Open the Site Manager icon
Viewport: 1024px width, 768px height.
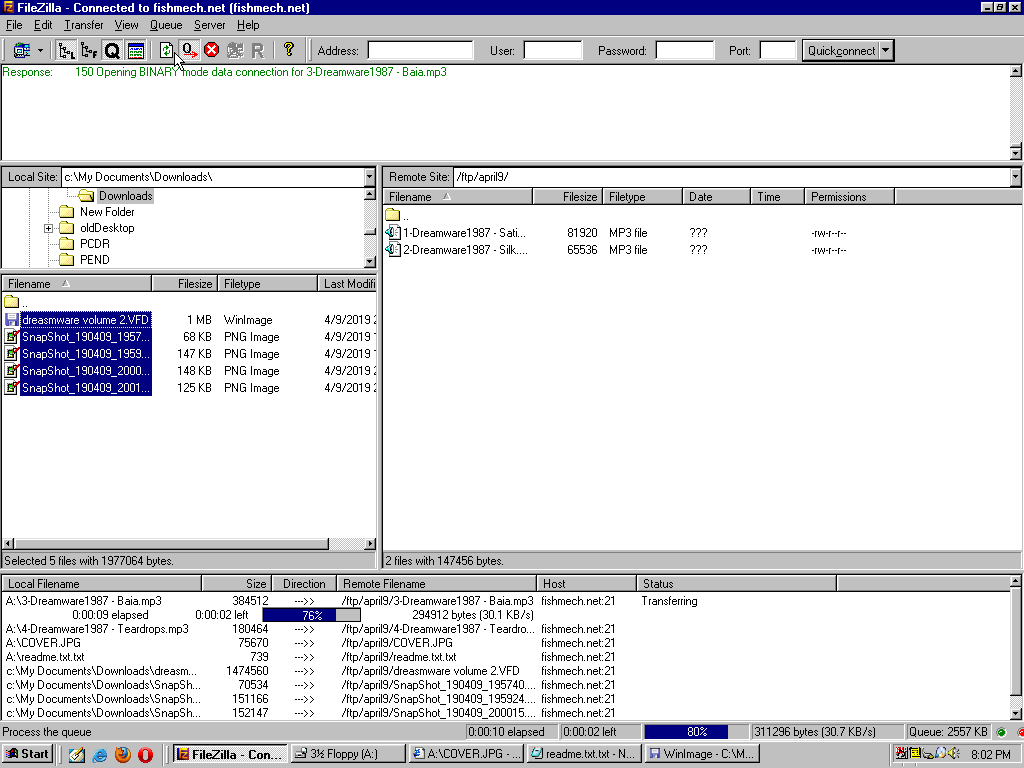pos(21,50)
